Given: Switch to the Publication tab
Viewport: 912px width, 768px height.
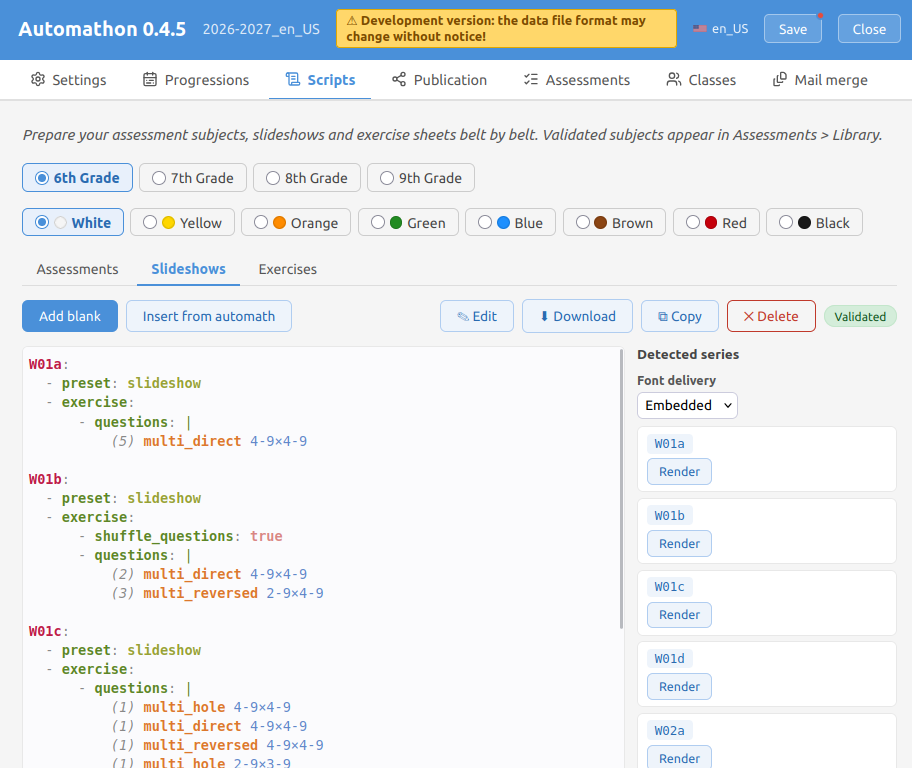Looking at the screenshot, I should [439, 80].
